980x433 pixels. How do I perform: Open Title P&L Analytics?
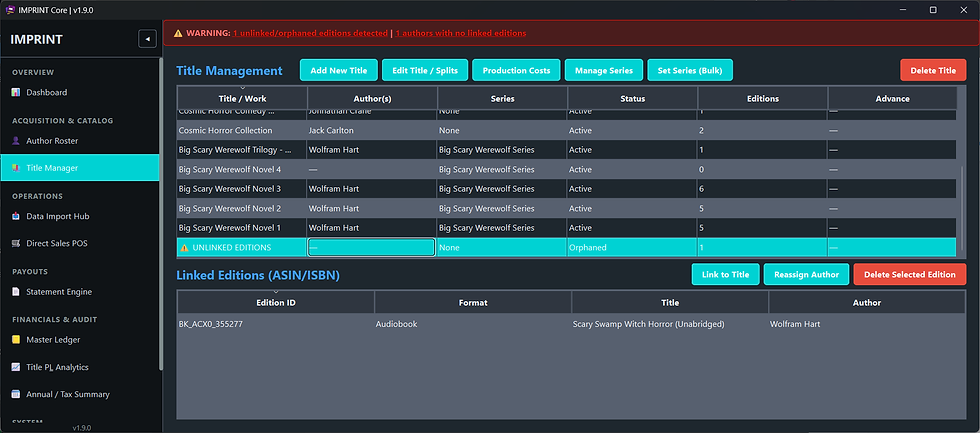(x=79, y=367)
